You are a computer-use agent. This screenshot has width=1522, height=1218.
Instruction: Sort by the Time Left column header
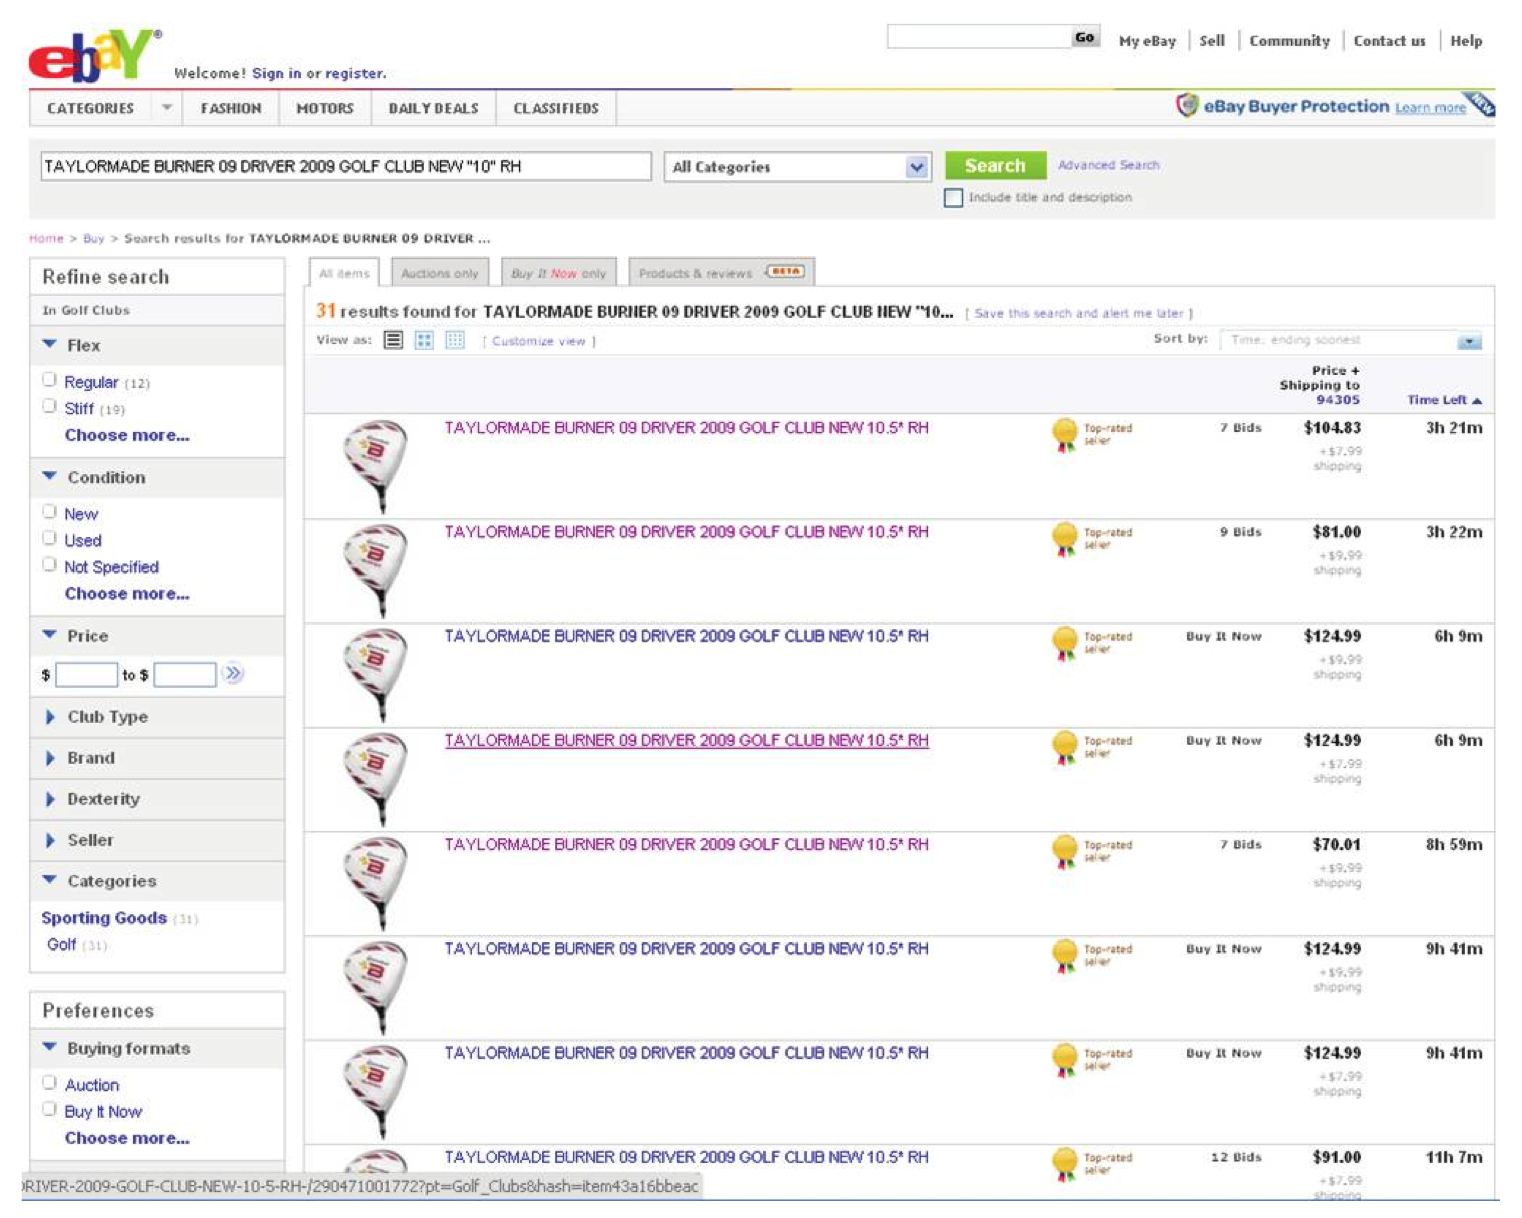tap(1444, 400)
